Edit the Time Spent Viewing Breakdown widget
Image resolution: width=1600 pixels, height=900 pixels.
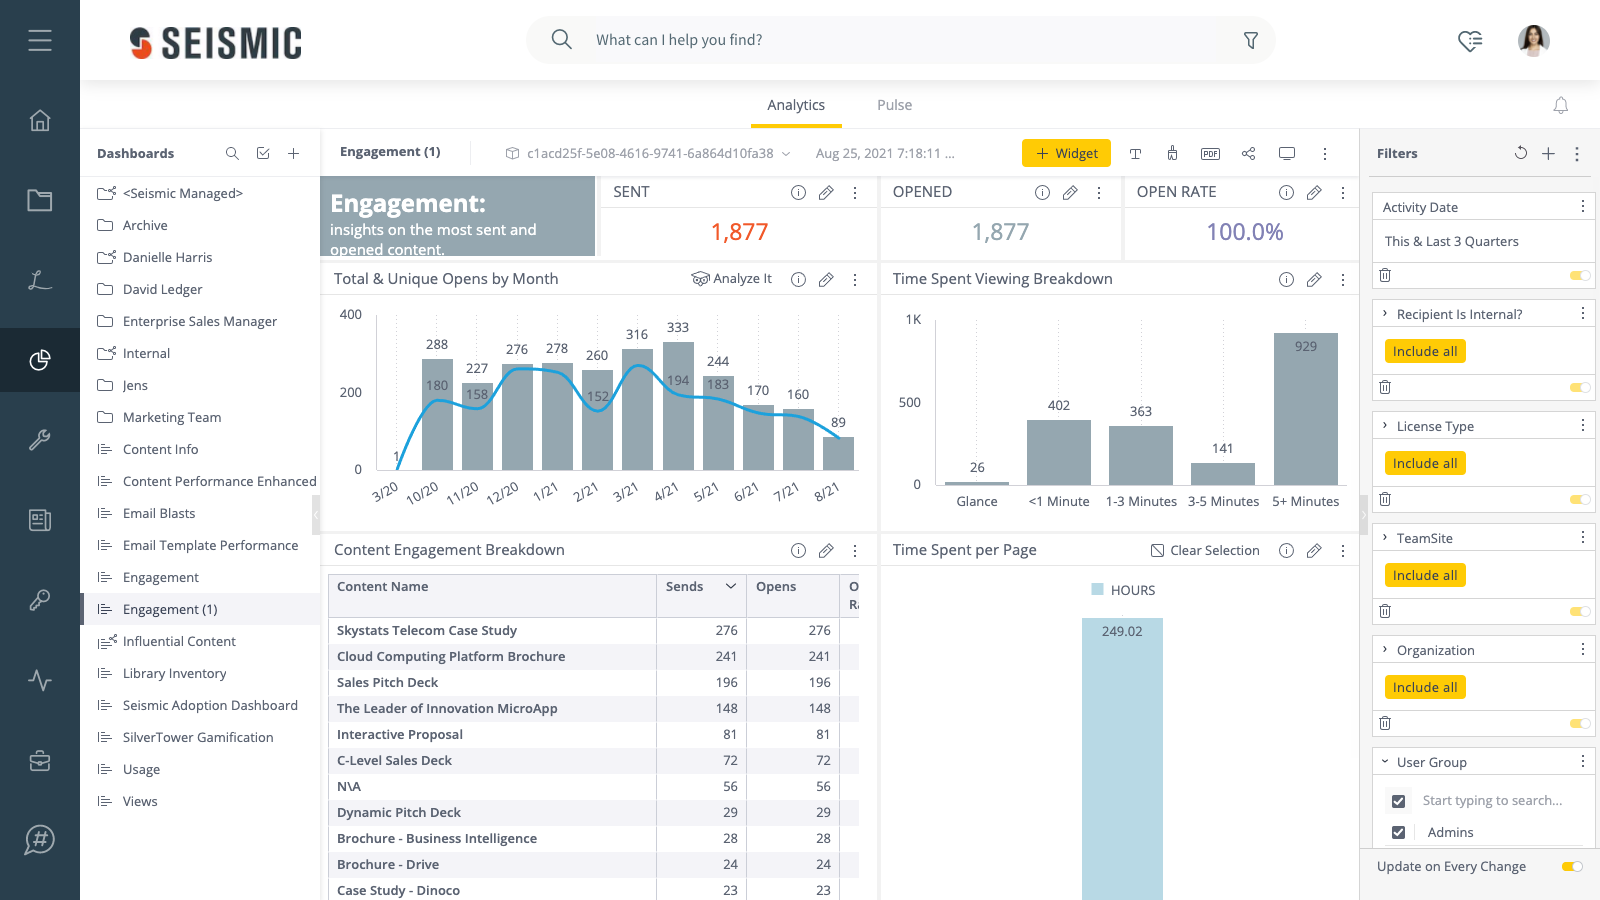(x=1314, y=279)
